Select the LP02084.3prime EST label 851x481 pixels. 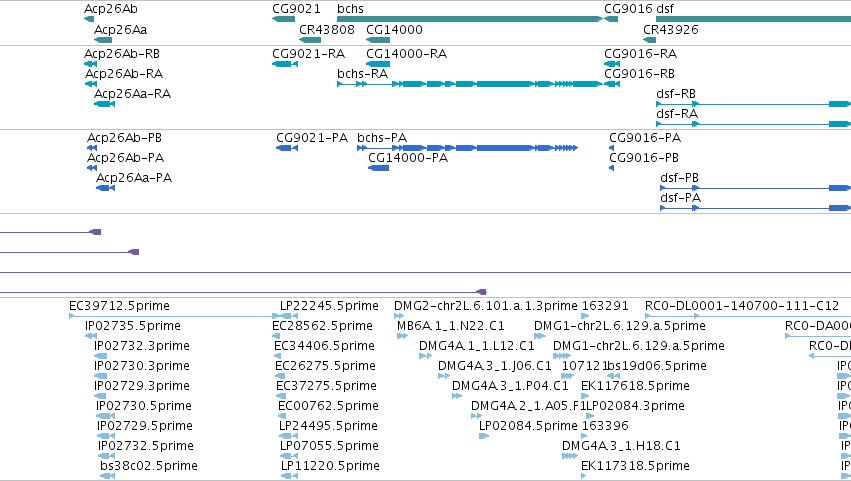[636, 406]
